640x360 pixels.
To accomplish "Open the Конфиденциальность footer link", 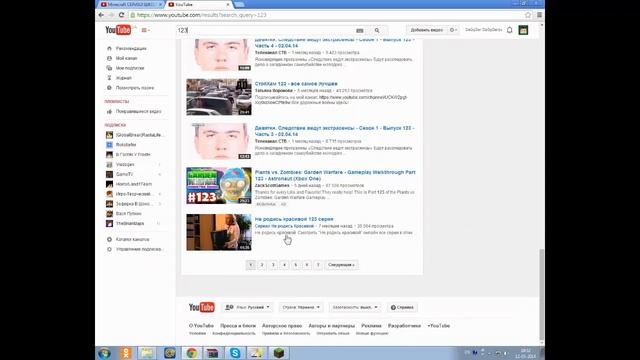I will [234, 333].
